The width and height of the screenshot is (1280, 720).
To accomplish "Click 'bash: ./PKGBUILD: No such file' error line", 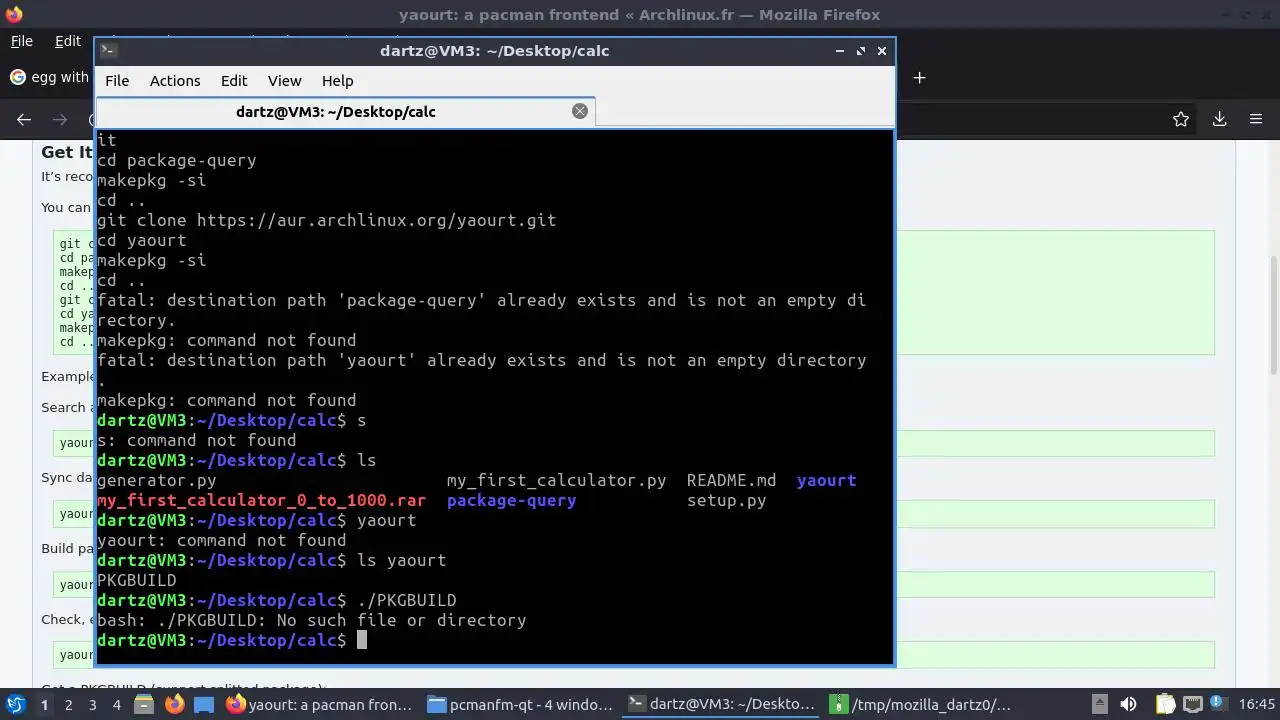I will [311, 620].
